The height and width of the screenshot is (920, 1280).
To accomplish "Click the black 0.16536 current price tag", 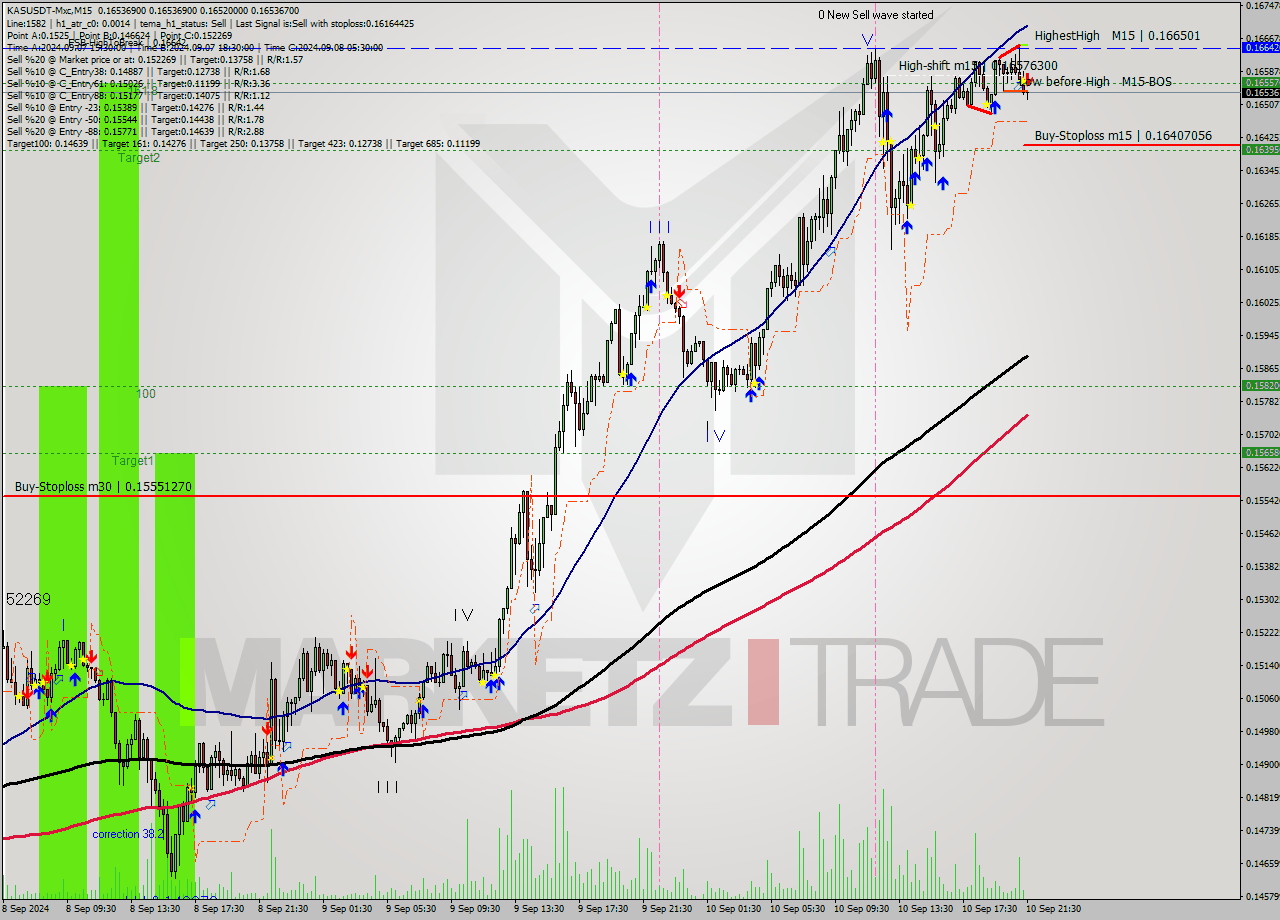I will [1260, 92].
